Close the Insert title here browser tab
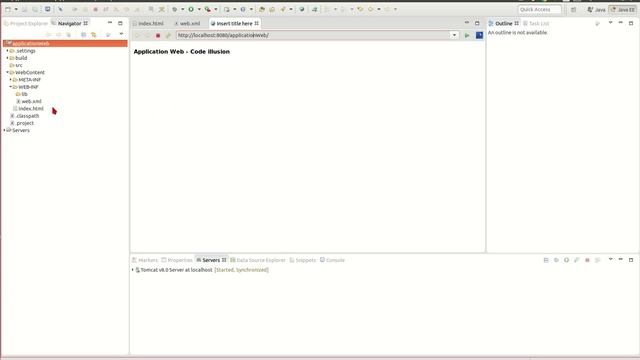The height and width of the screenshot is (360, 640). tap(257, 23)
